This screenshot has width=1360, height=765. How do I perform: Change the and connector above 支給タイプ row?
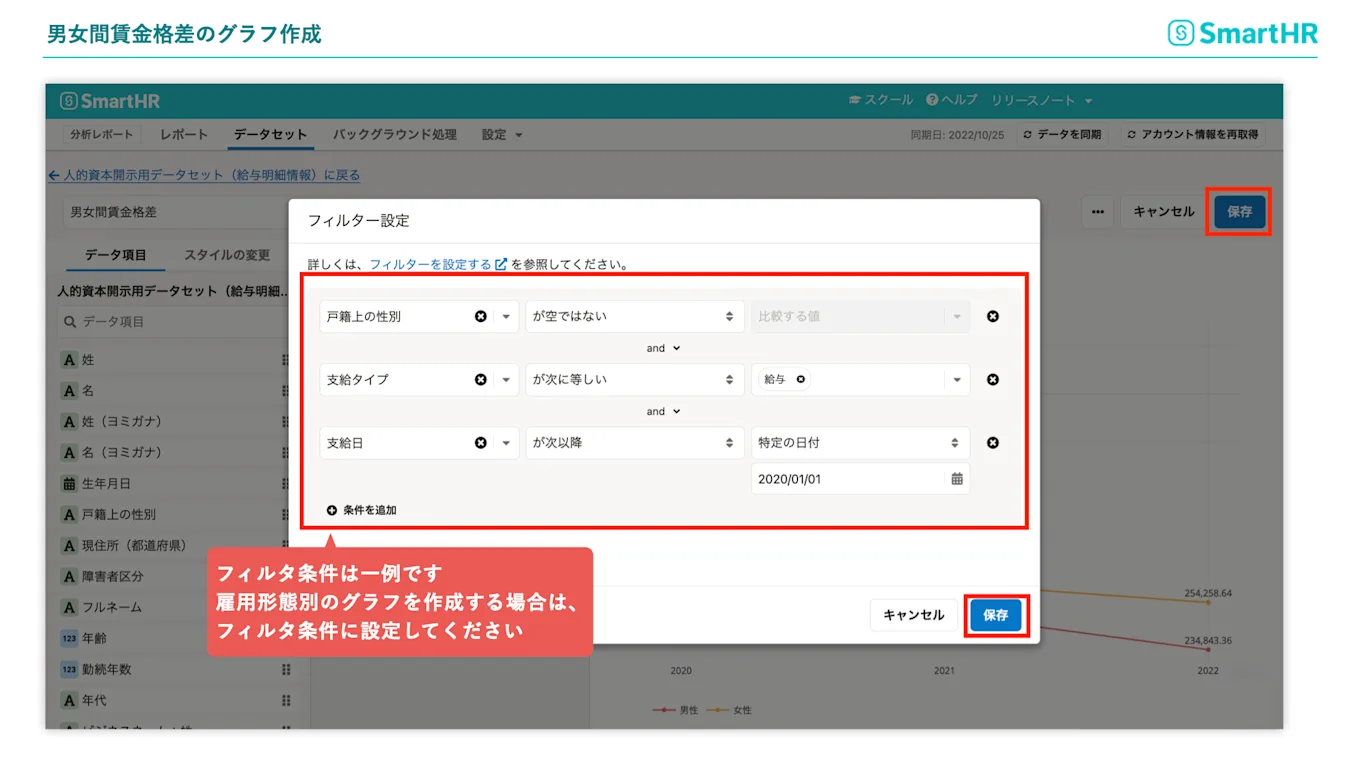[662, 348]
